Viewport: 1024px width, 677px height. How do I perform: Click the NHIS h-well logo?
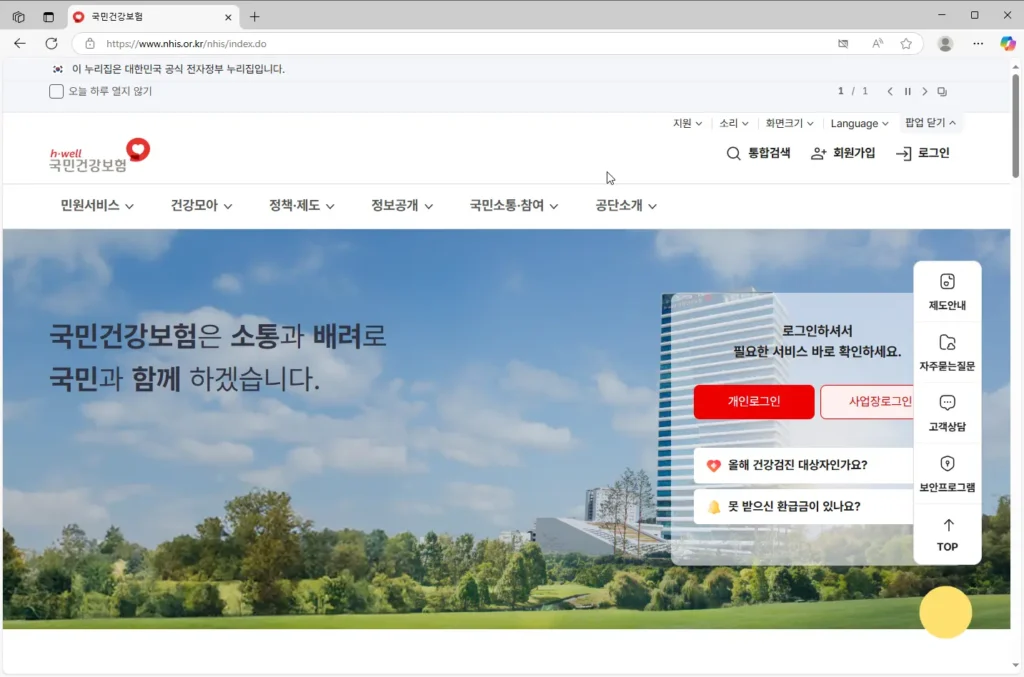click(99, 155)
